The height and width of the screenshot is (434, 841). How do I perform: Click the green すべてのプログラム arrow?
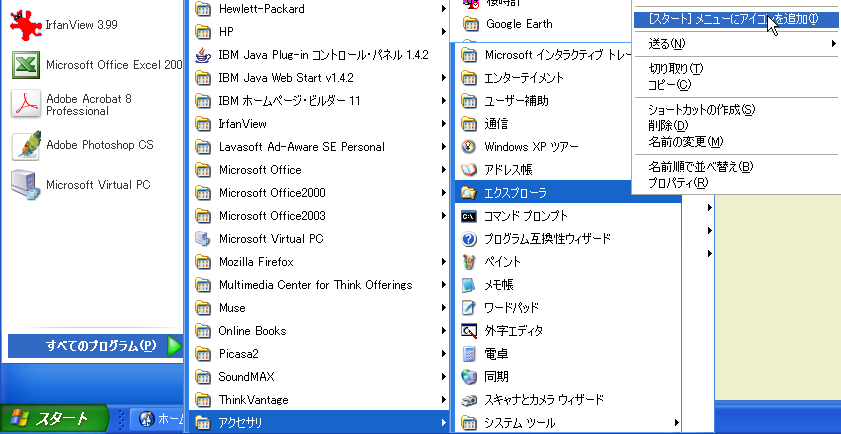[174, 347]
